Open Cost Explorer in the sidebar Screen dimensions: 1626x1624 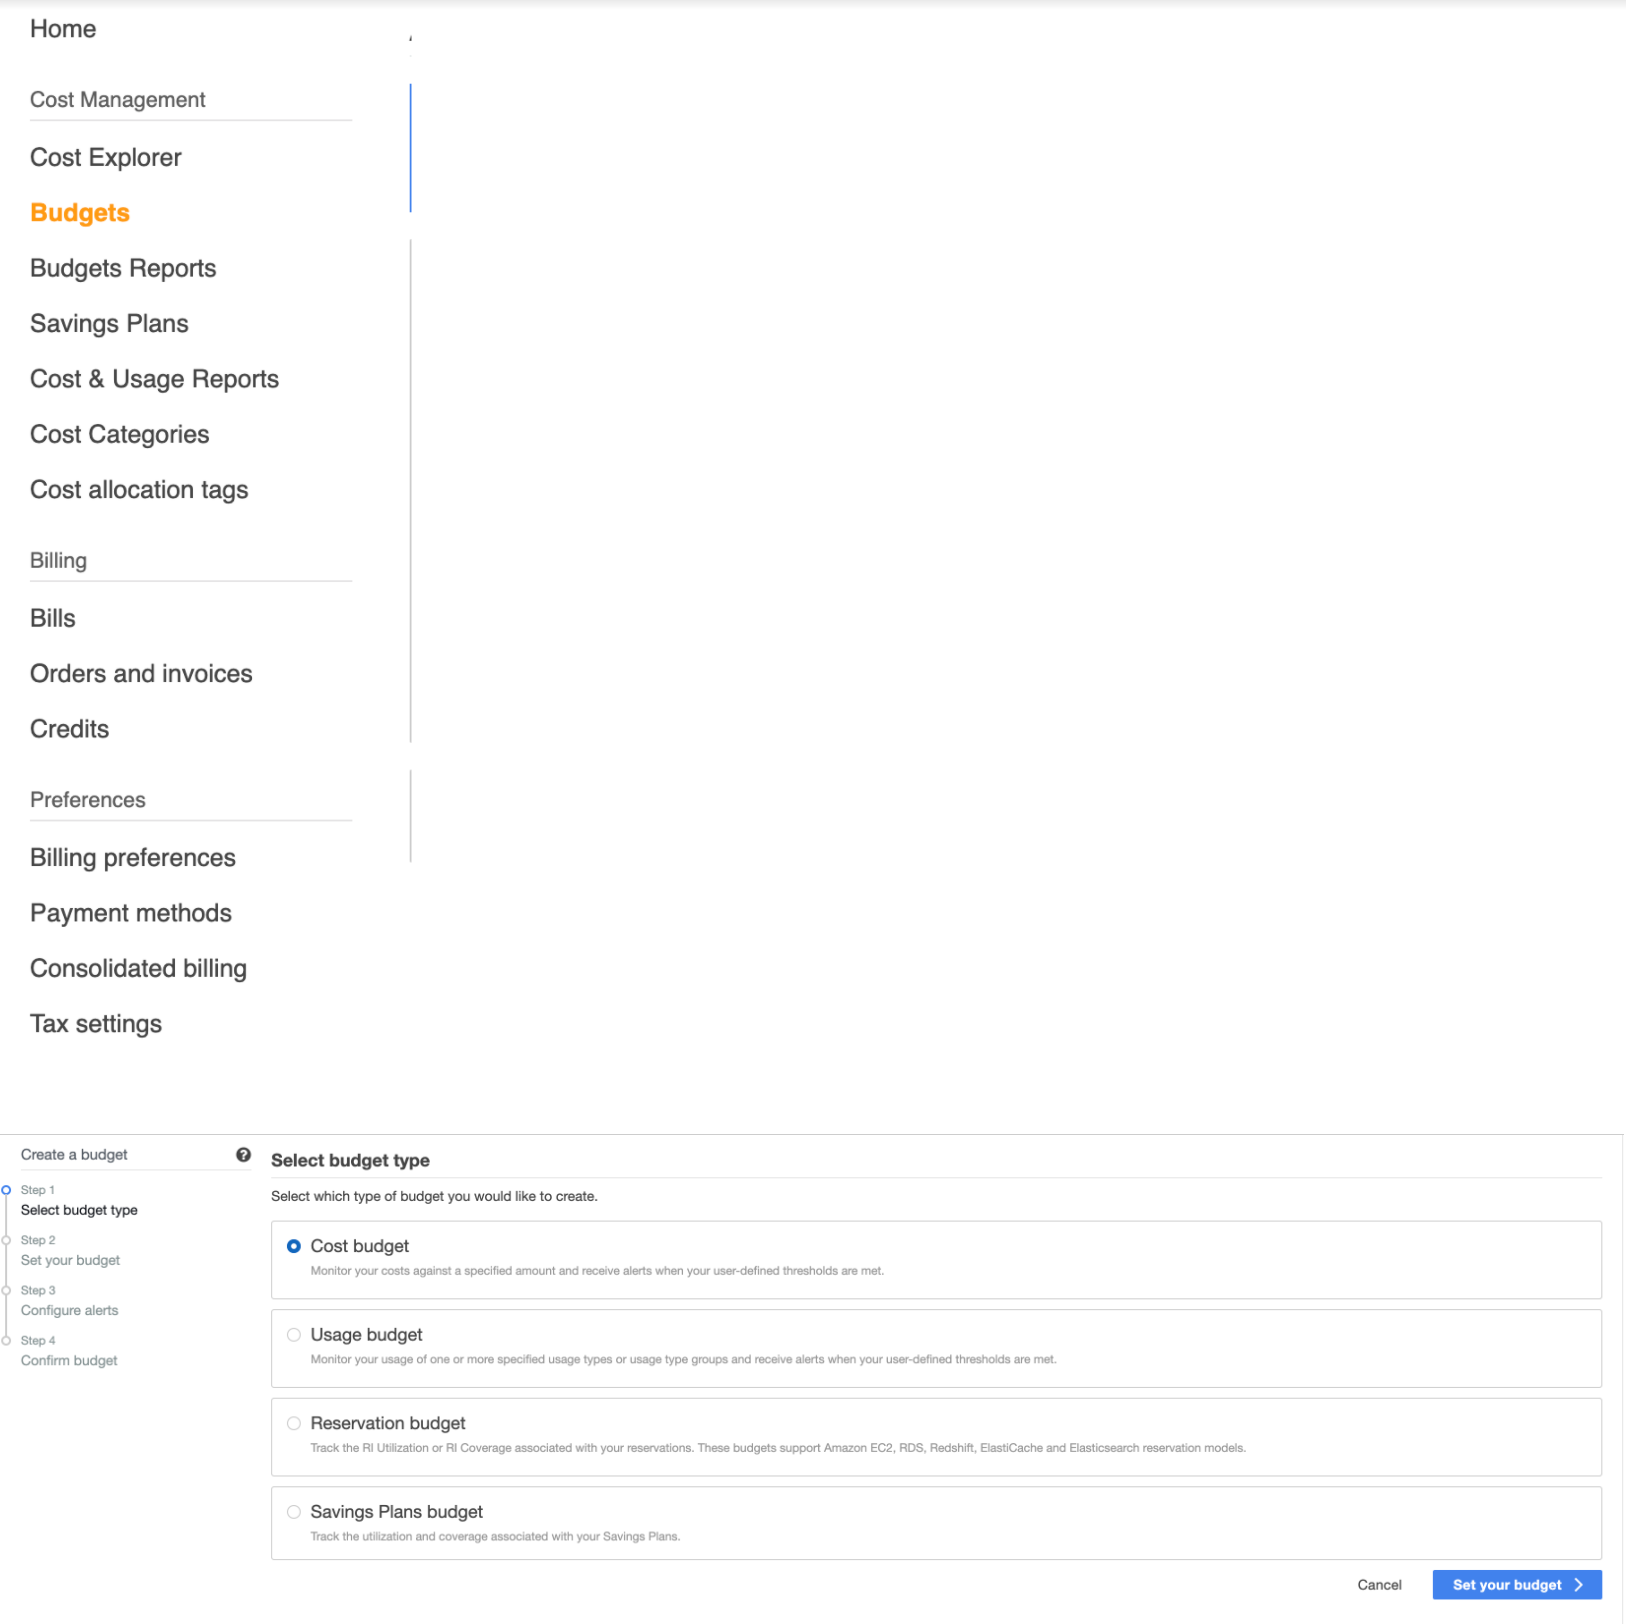[x=106, y=157]
